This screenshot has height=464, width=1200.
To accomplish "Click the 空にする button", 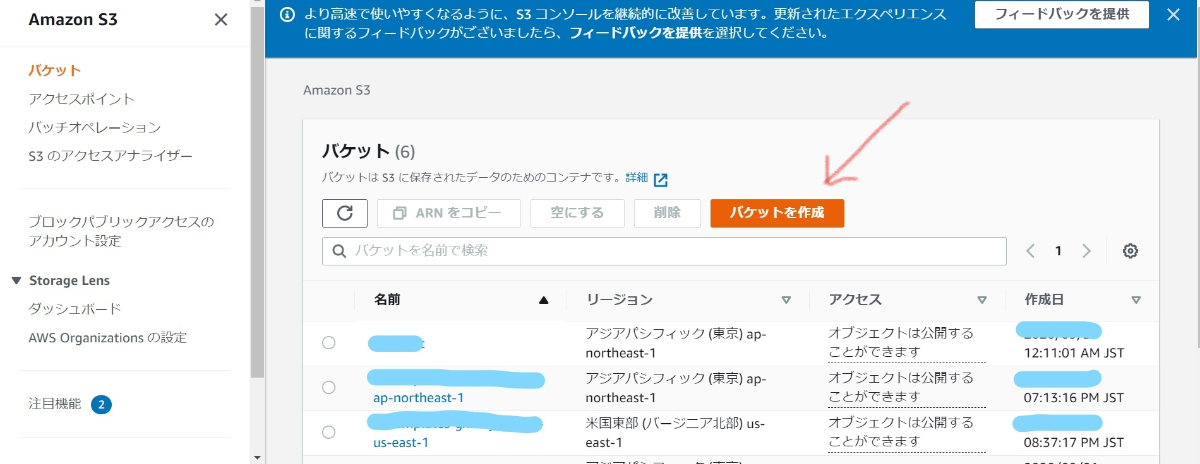I will click(x=578, y=213).
